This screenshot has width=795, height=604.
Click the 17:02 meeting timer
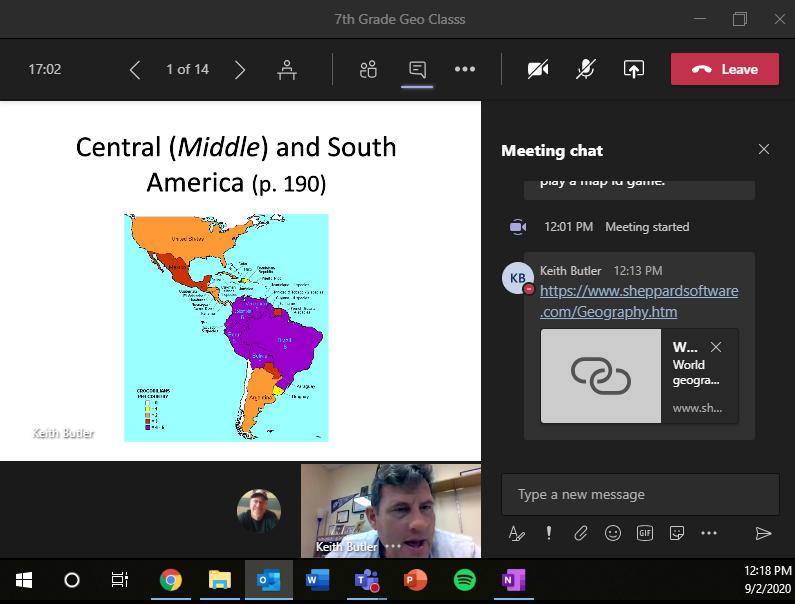45,69
